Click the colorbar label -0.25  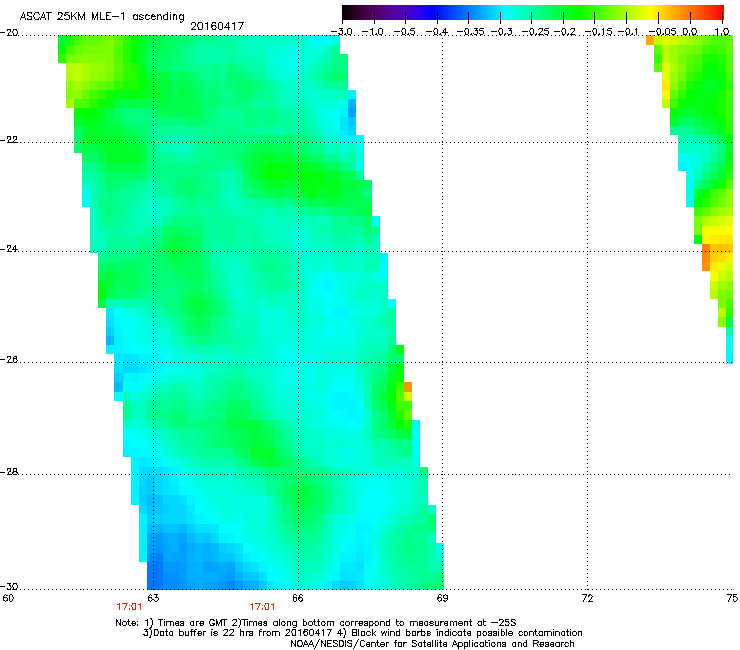point(535,32)
